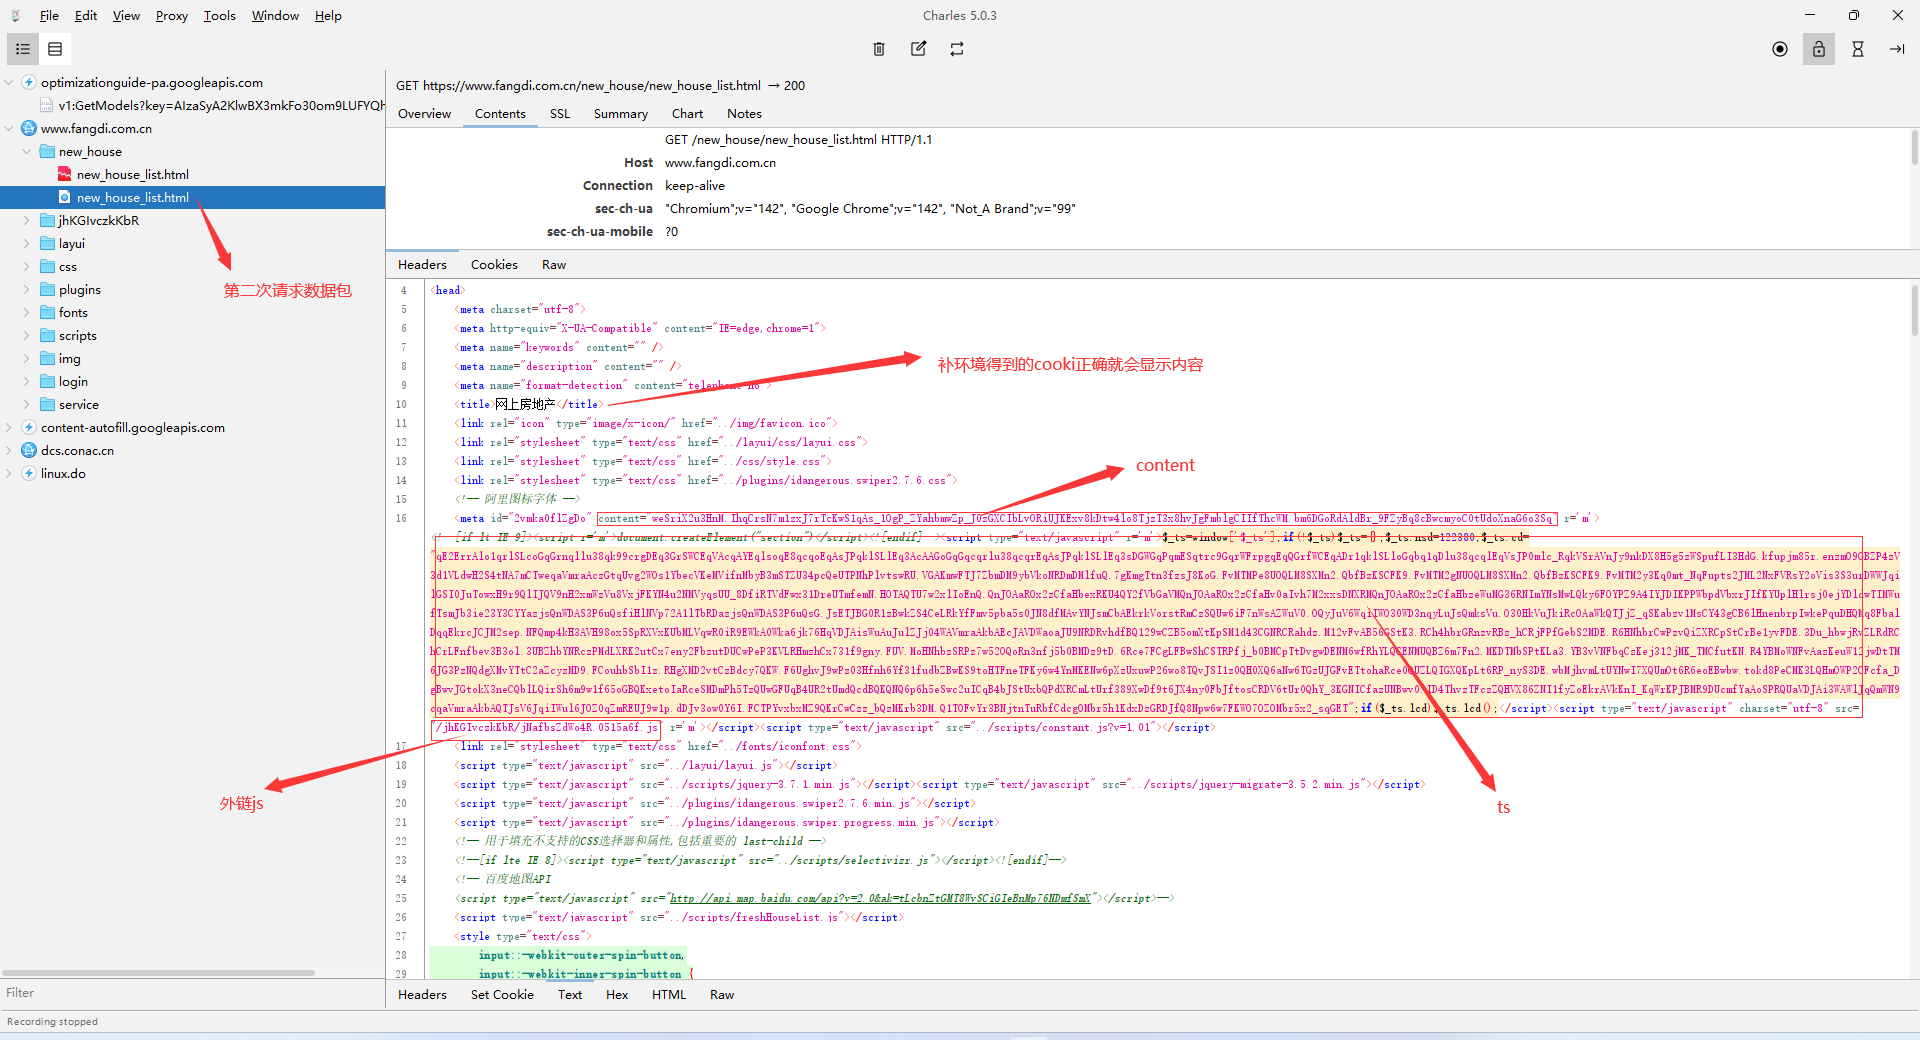The width and height of the screenshot is (1920, 1040).
Task: Expand the jhKGIvczkKbR folder
Action: click(27, 220)
